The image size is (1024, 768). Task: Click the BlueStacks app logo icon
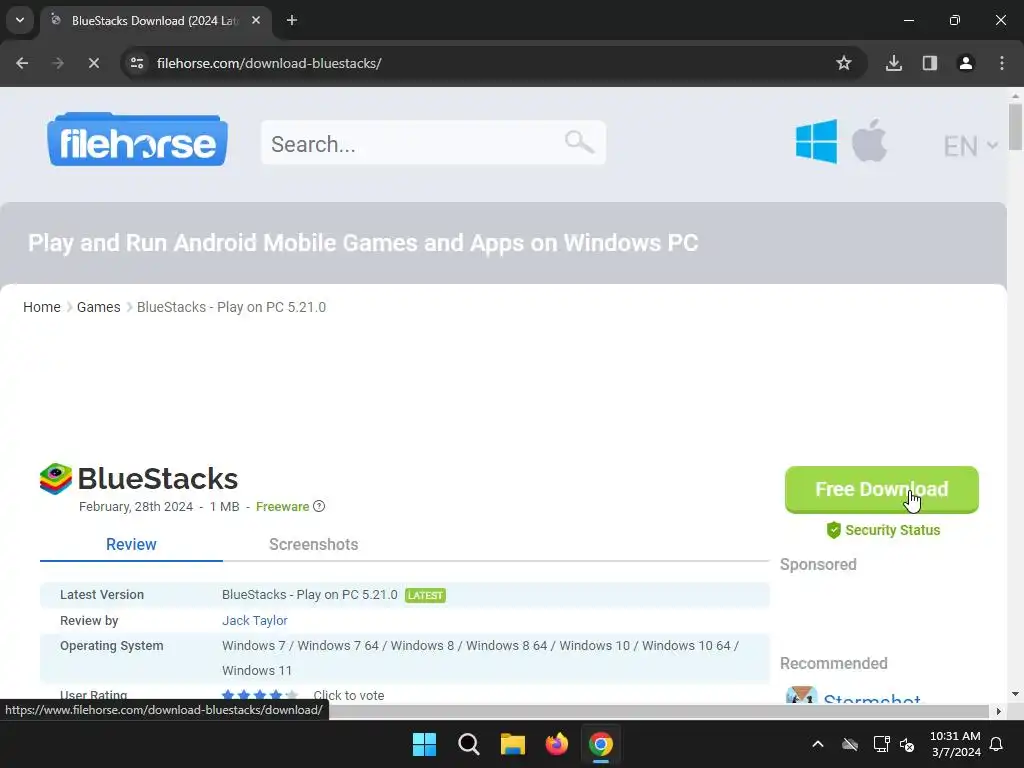pos(56,479)
